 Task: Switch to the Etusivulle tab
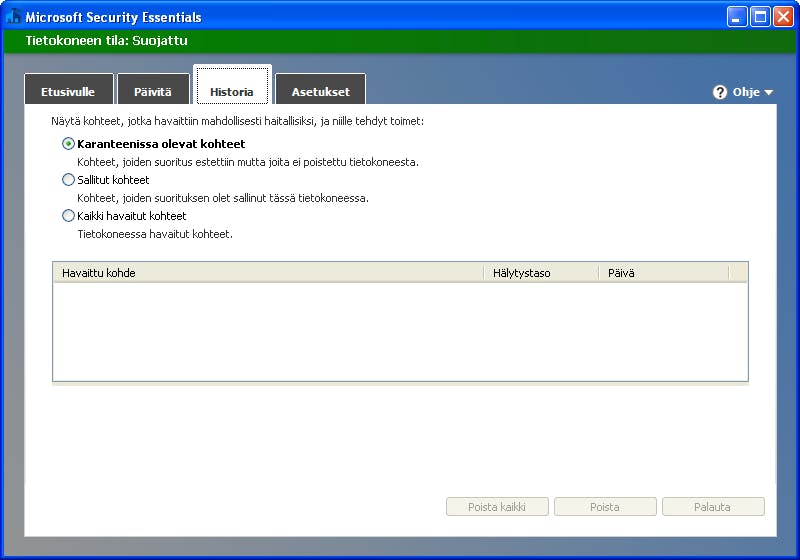tap(68, 89)
